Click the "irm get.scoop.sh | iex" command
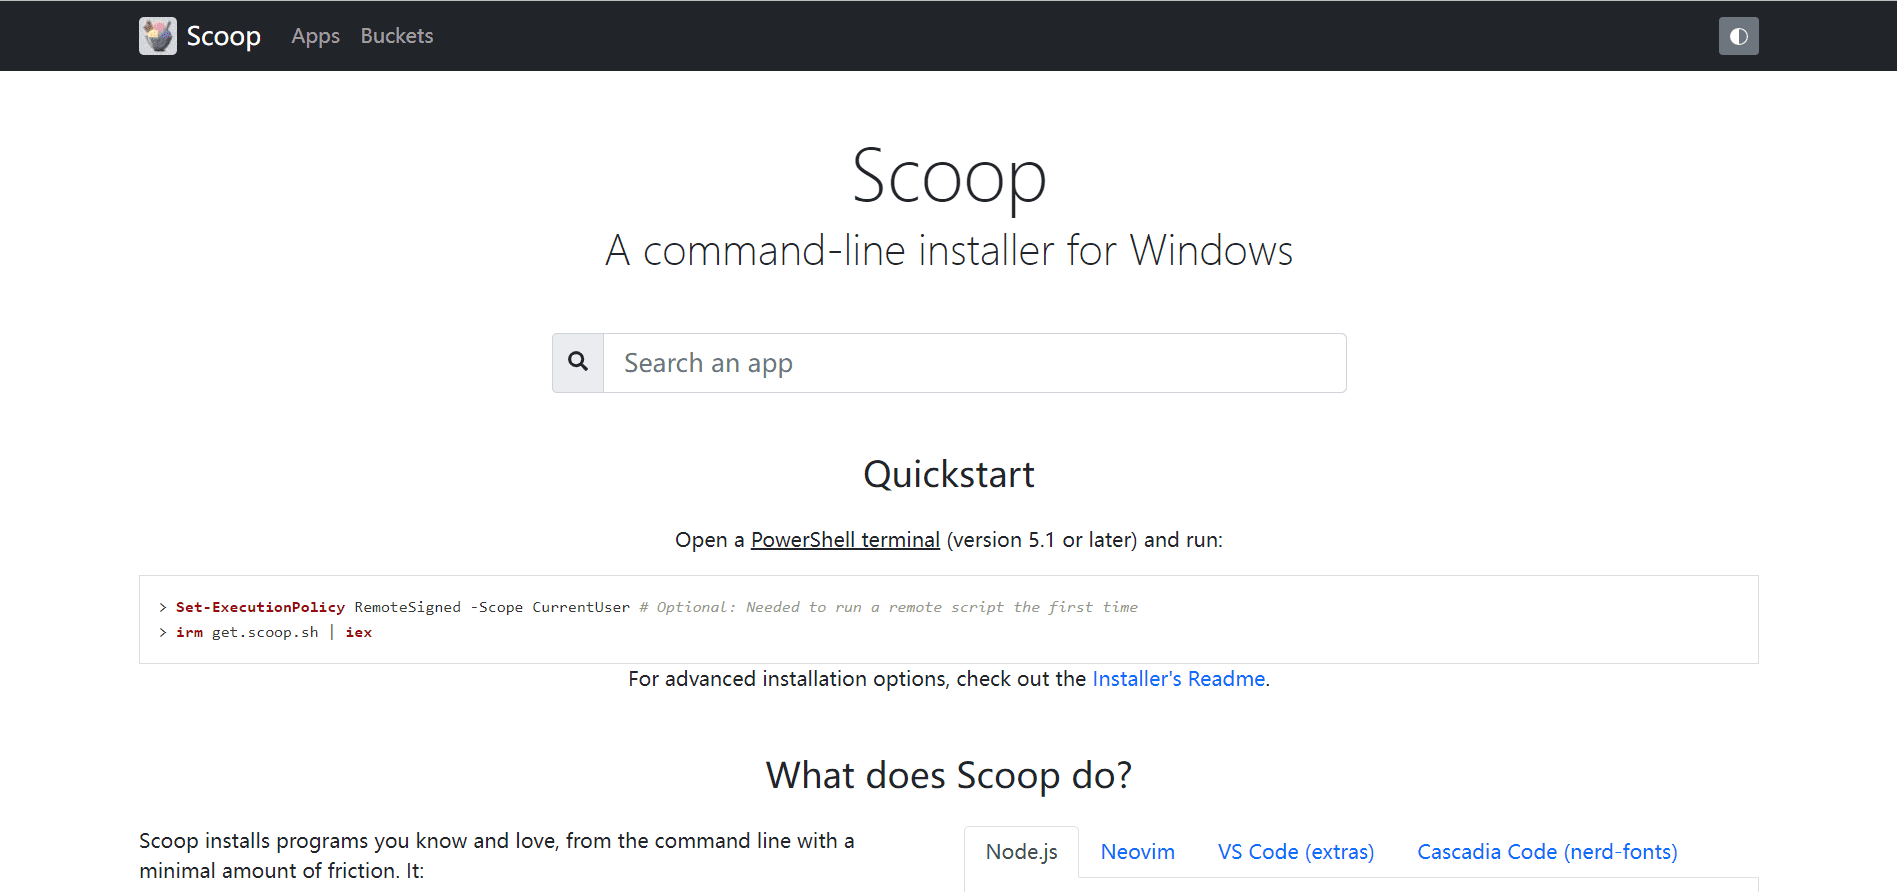 [274, 632]
